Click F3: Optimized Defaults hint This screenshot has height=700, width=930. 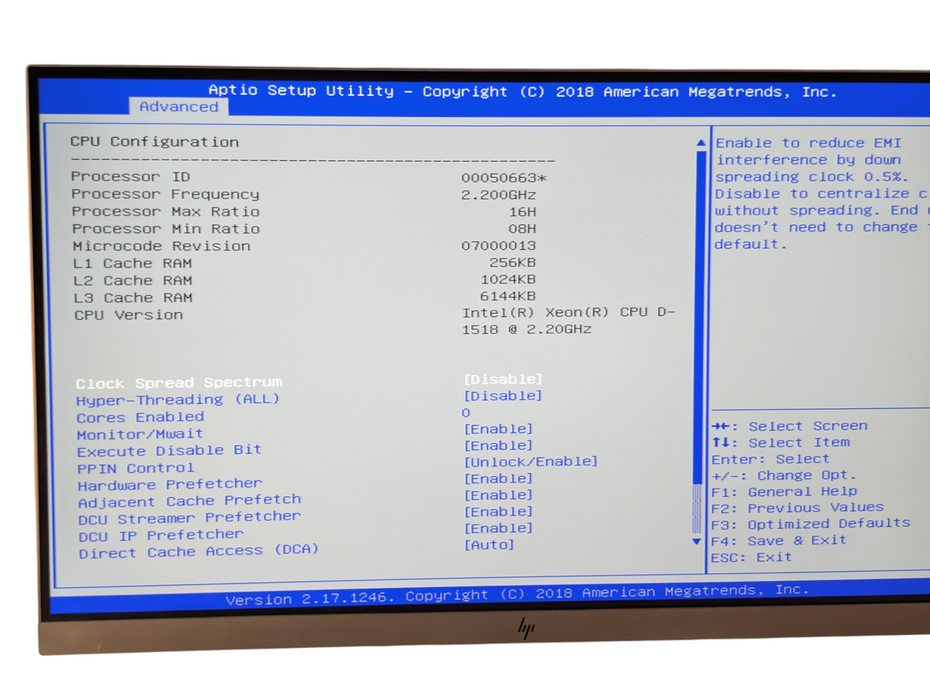[810, 524]
